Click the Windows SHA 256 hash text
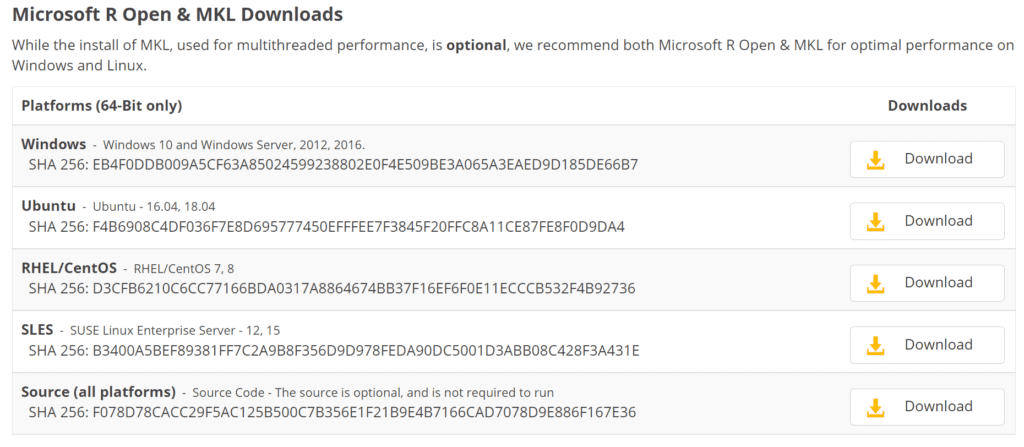This screenshot has height=447, width=1024. click(333, 165)
